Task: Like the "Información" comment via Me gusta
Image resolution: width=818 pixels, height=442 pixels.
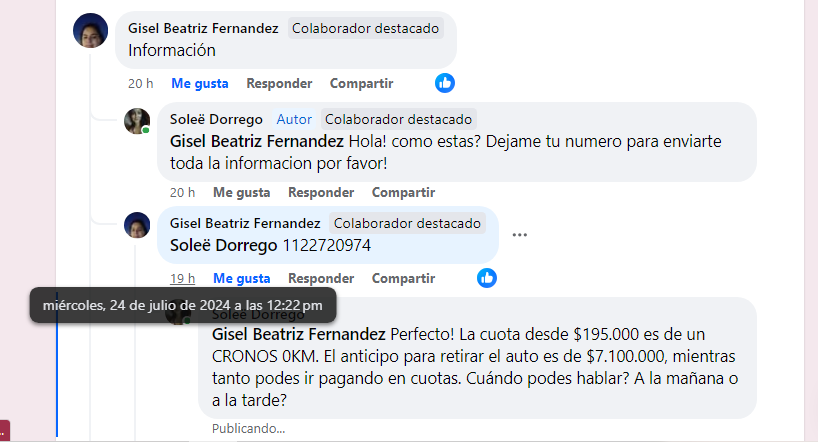Action: 200,84
